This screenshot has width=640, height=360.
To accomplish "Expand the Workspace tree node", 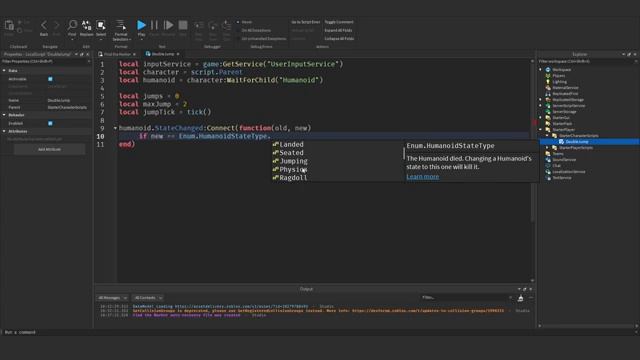I will pos(540,70).
